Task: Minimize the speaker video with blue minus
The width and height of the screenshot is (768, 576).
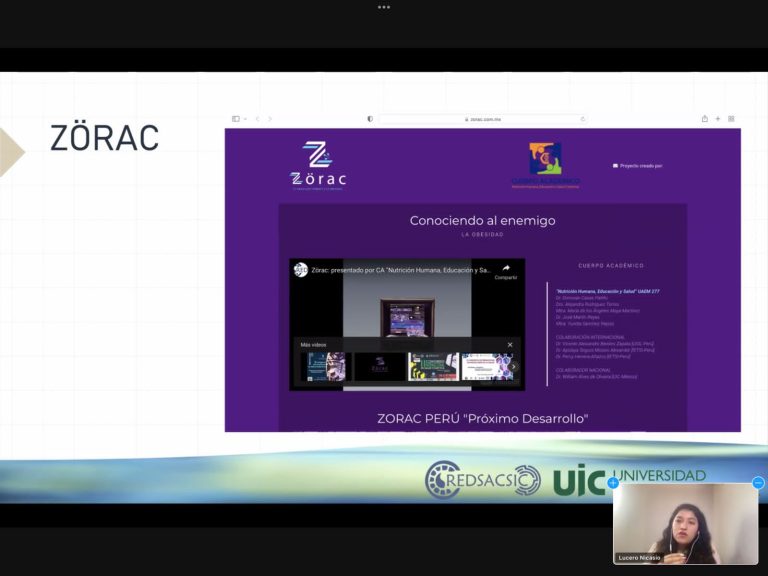Action: [x=758, y=483]
